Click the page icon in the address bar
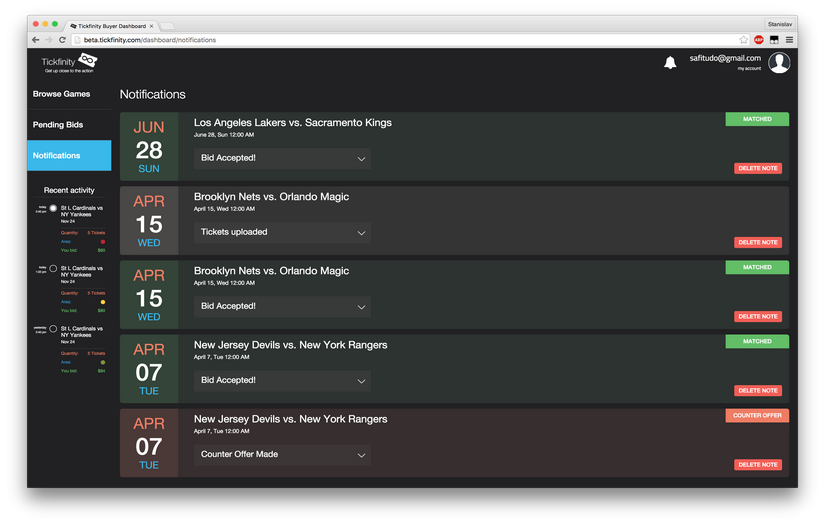 click(x=77, y=40)
